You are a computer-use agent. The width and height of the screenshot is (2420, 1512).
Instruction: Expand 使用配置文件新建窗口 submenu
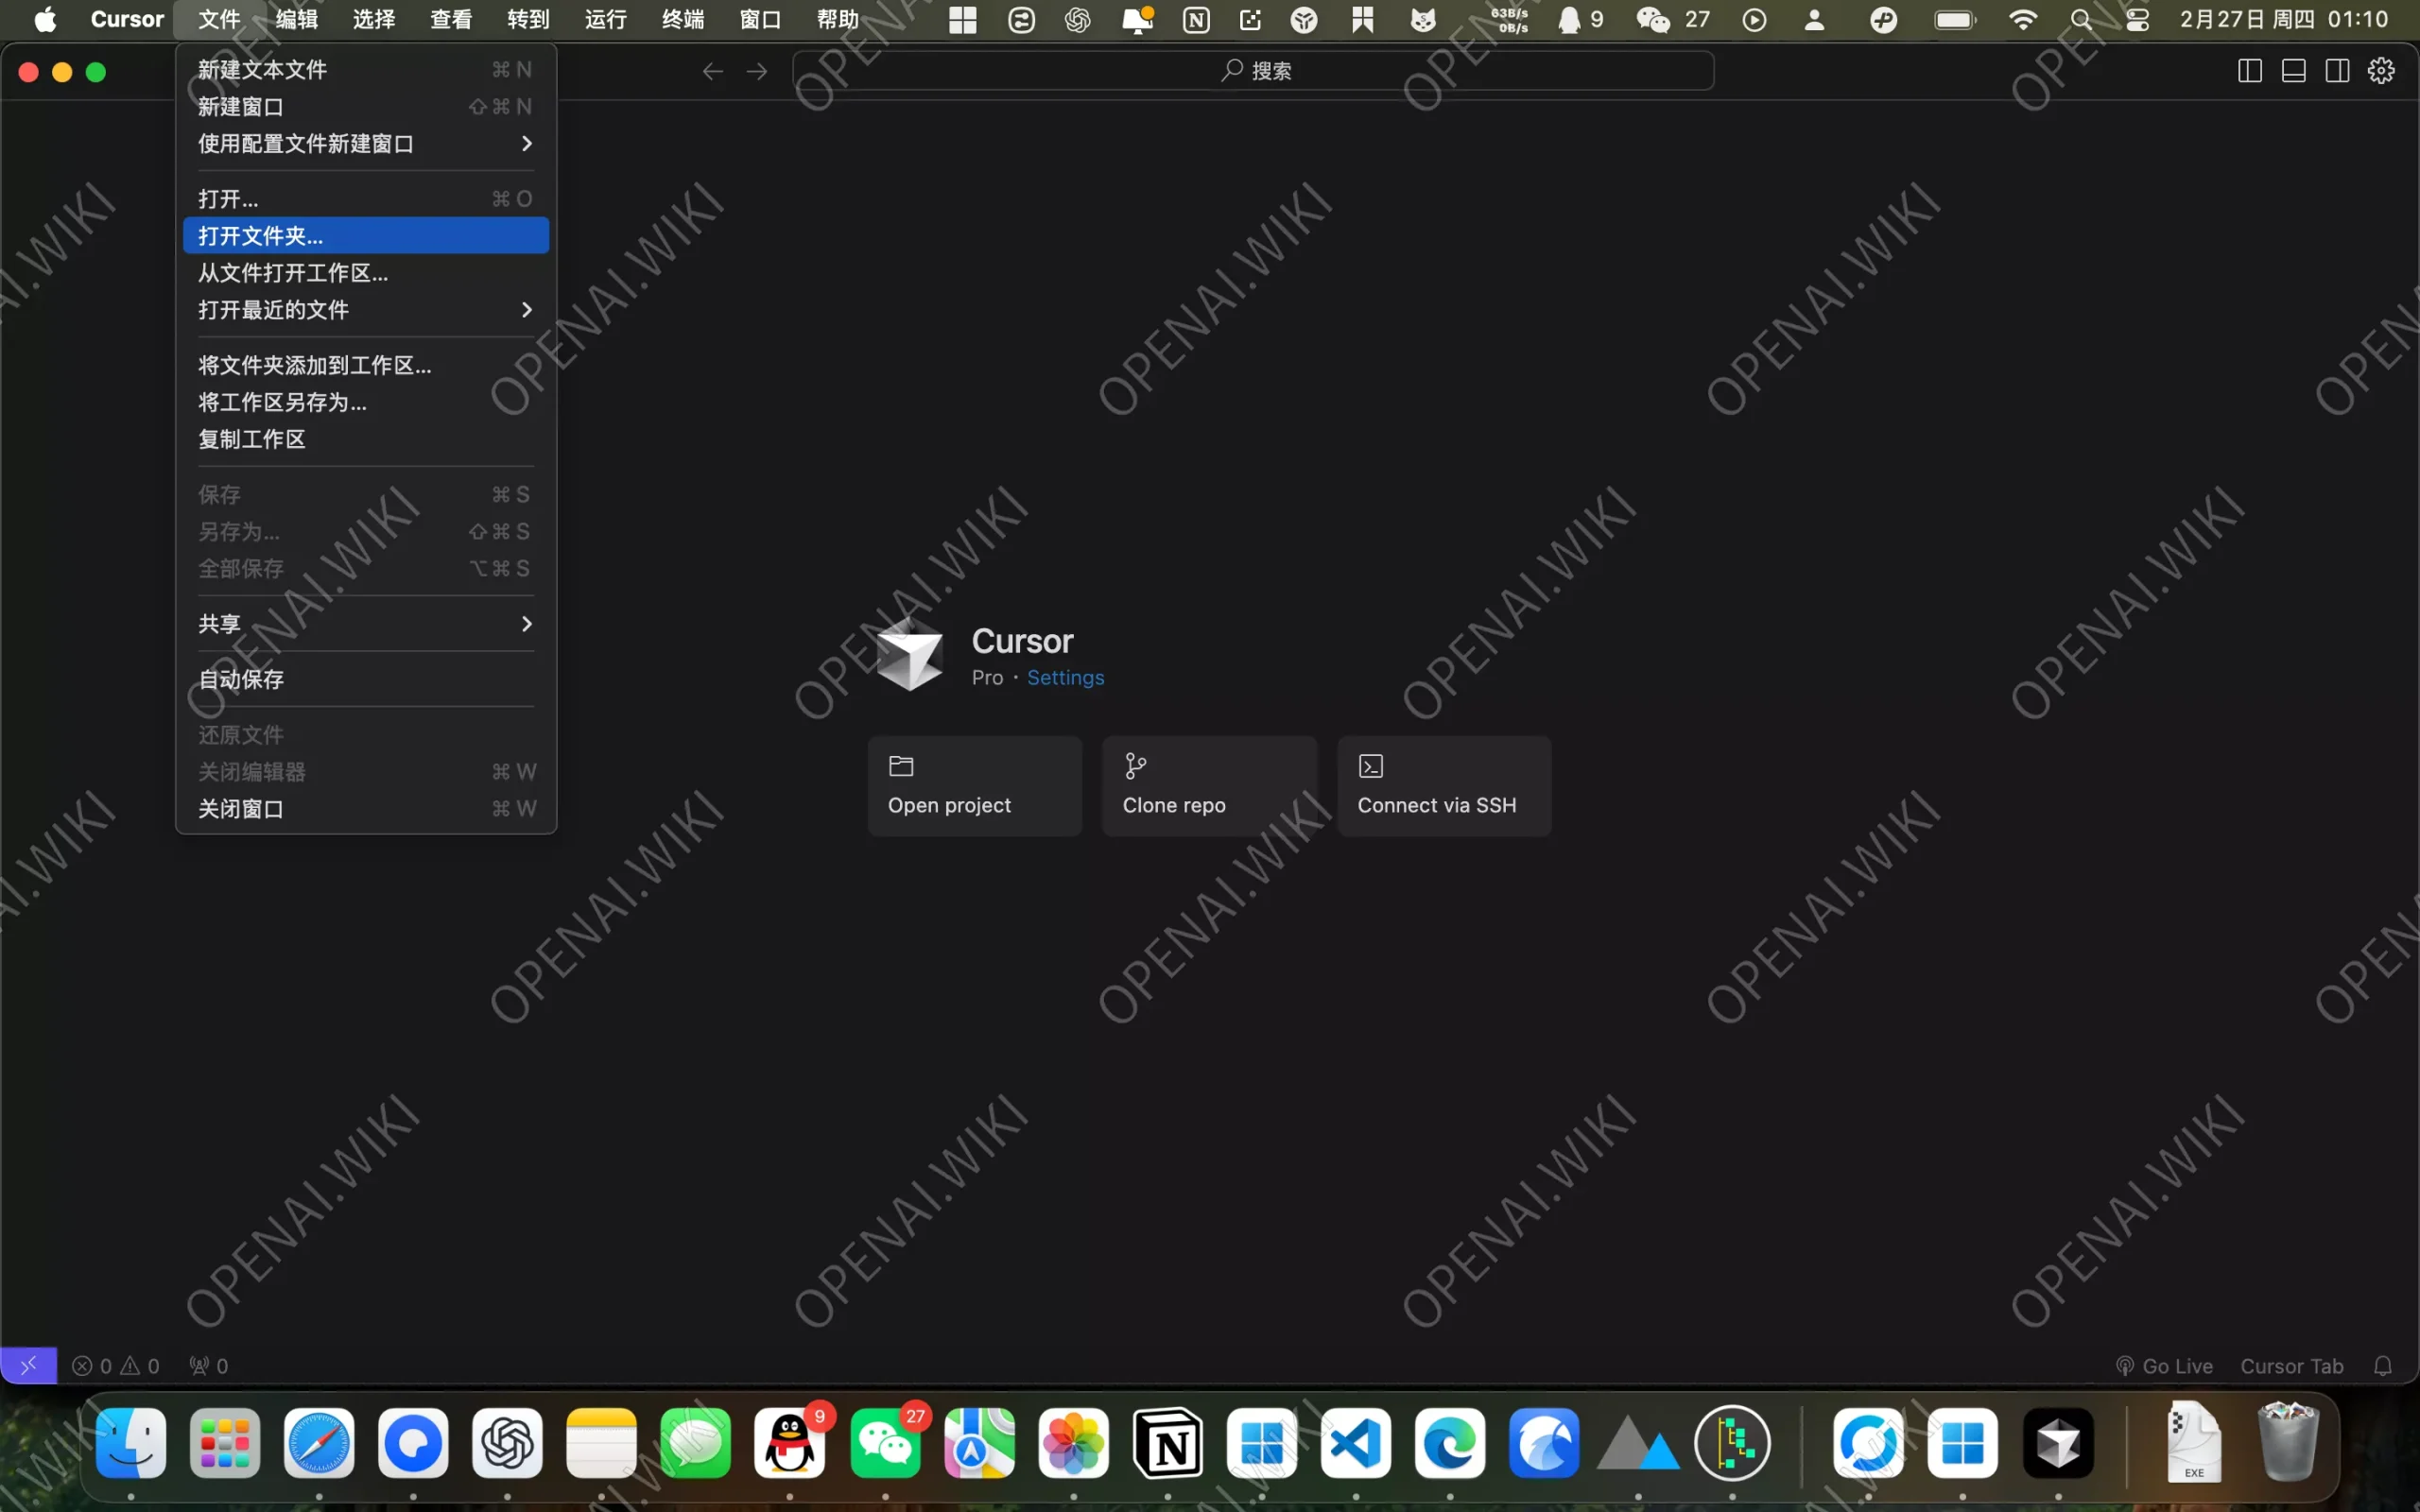click(x=364, y=145)
